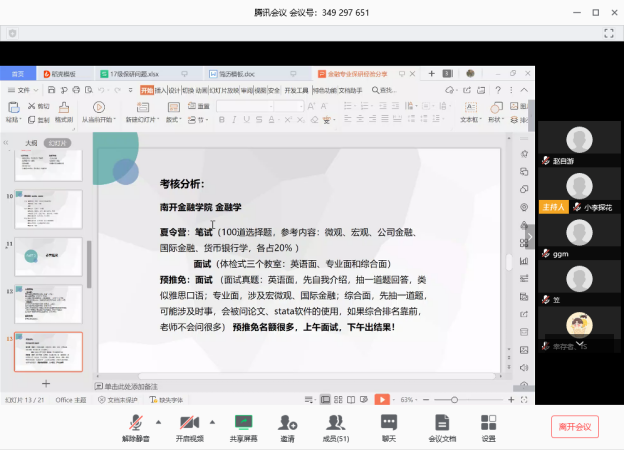Image resolution: width=624 pixels, height=450 pixels.
Task: Unmute microphone with 解除静音 icon
Action: [140, 423]
